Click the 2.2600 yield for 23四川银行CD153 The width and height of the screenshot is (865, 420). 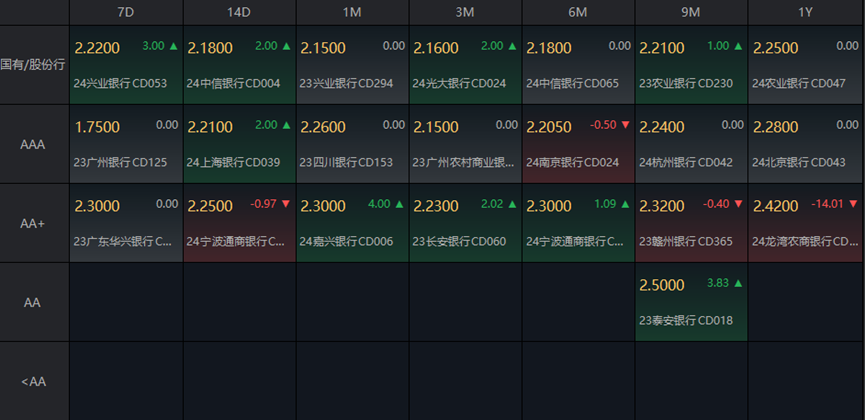click(321, 126)
